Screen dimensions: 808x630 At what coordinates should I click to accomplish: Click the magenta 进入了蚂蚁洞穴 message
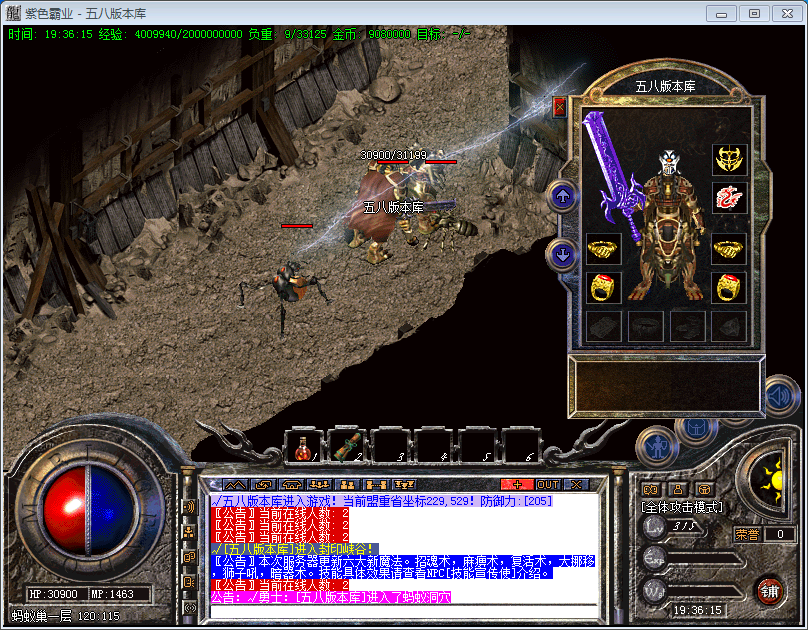click(331, 597)
